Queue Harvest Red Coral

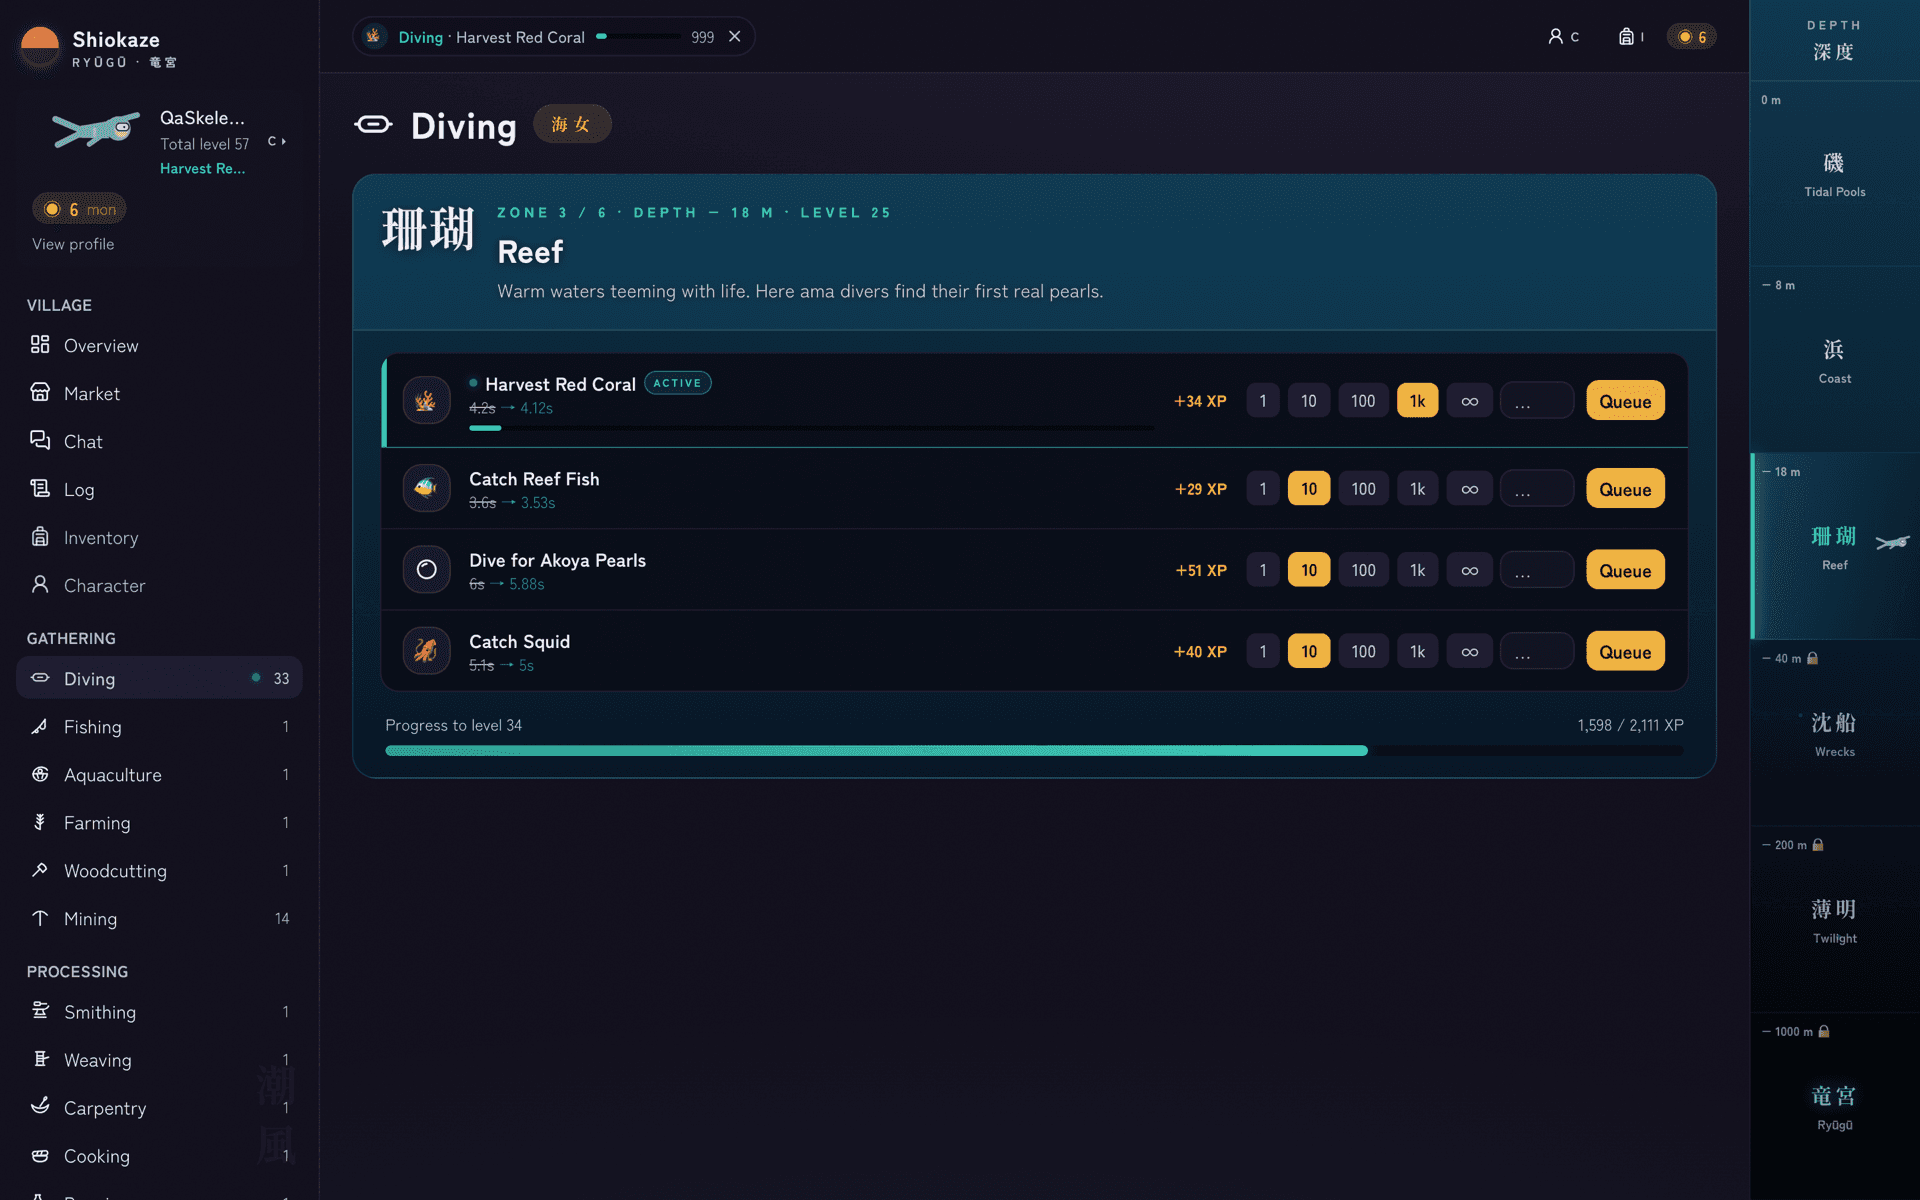1625,401
